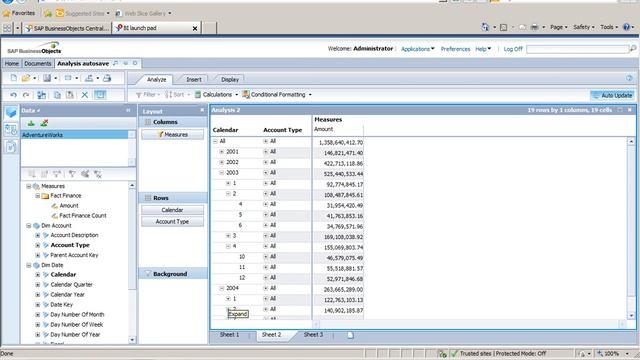The image size is (640, 360).
Task: Click the Remove data source icon with red X
Action: point(44,123)
